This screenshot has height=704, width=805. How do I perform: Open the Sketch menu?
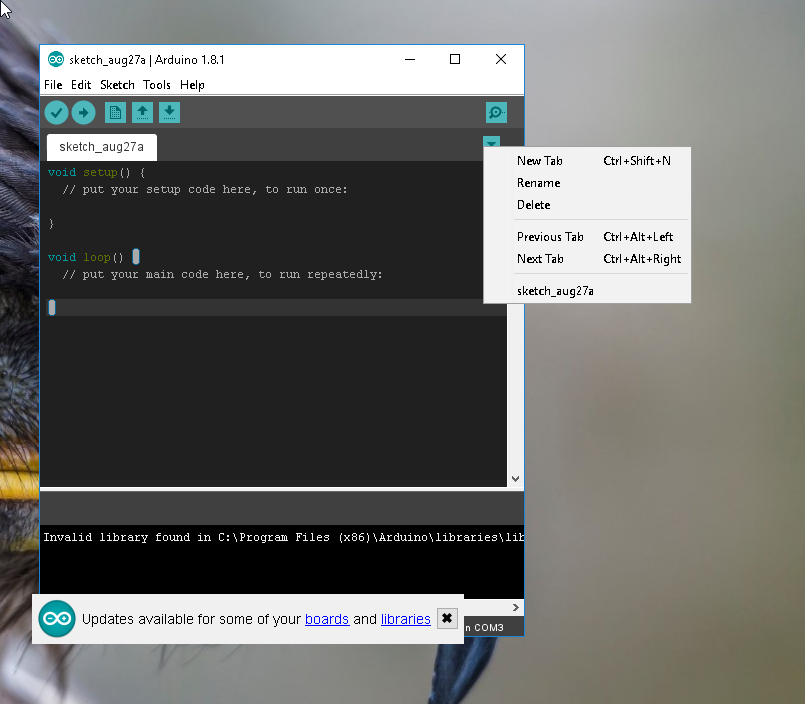coord(117,85)
